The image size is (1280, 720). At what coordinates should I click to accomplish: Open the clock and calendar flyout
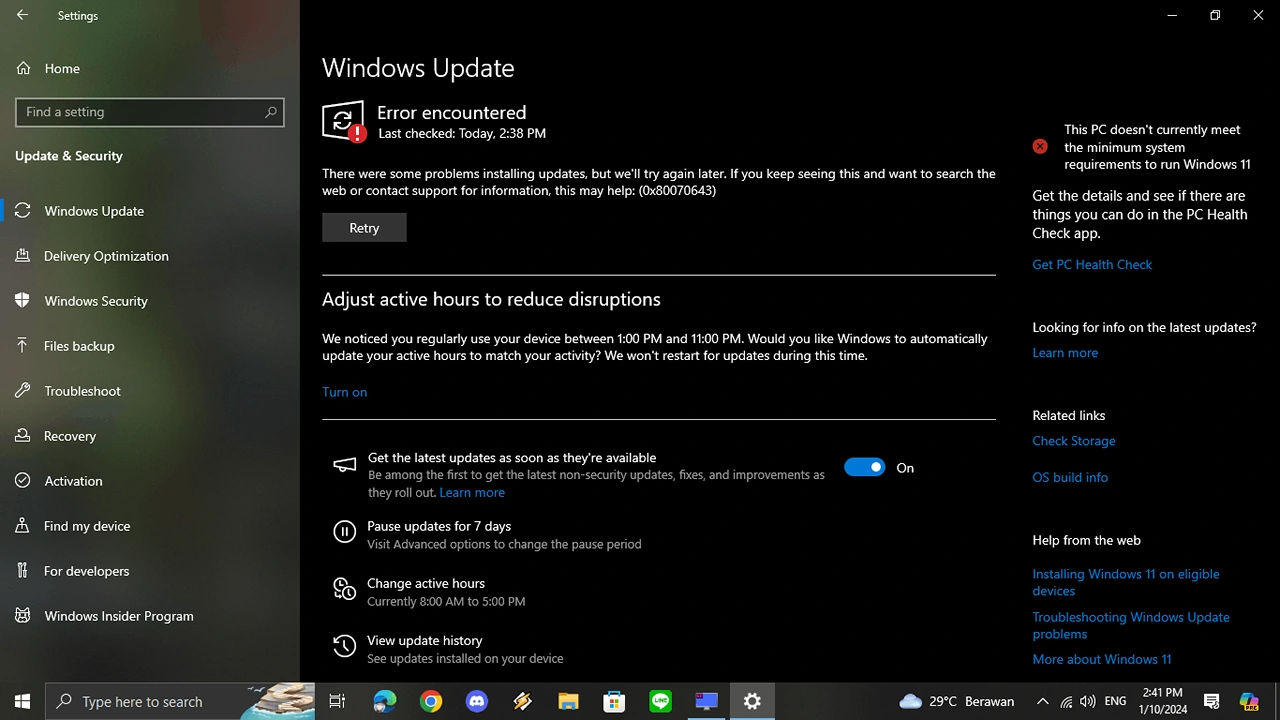[1162, 701]
